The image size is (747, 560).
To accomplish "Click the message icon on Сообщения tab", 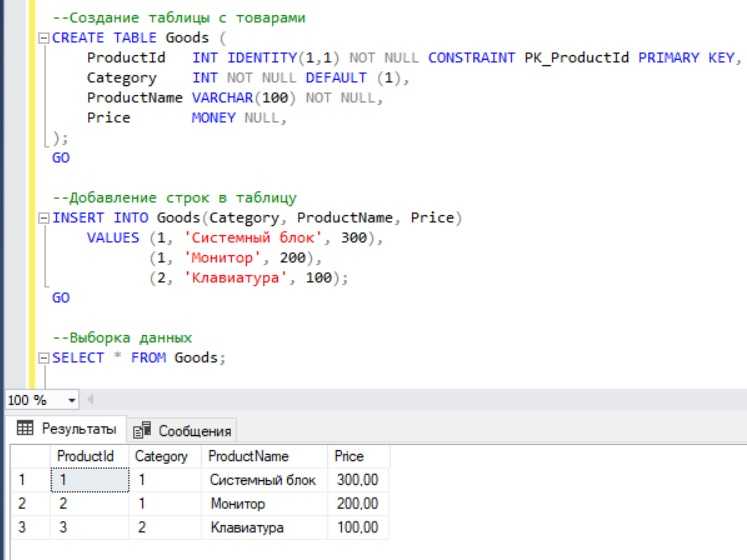I will 142,431.
